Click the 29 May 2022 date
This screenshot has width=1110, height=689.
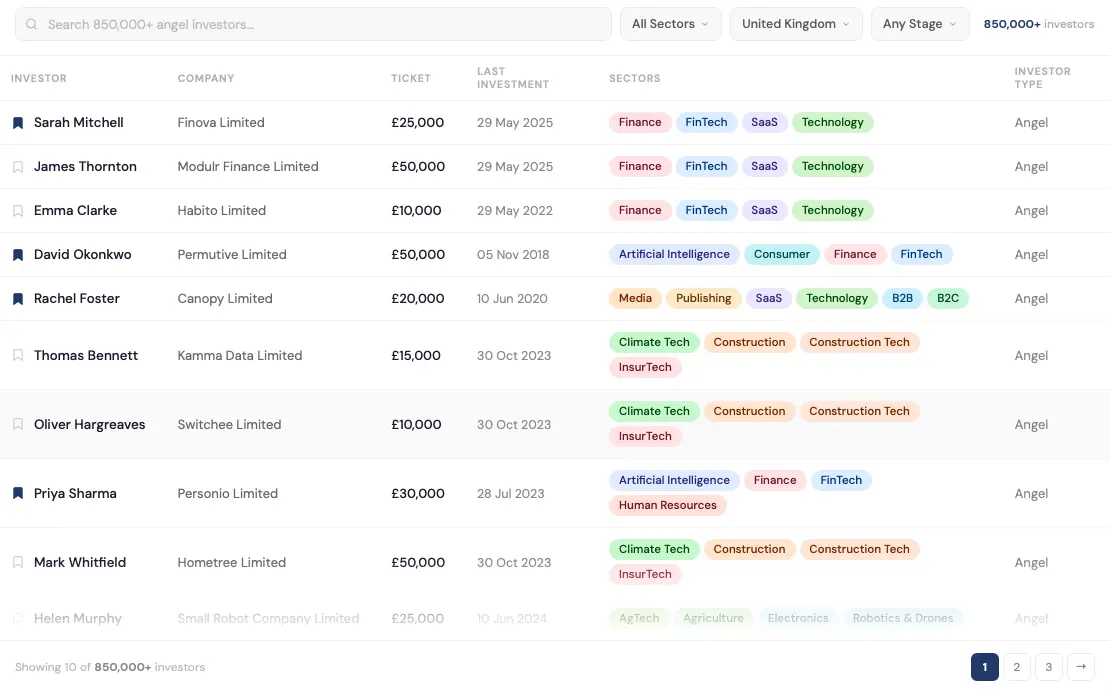click(515, 210)
